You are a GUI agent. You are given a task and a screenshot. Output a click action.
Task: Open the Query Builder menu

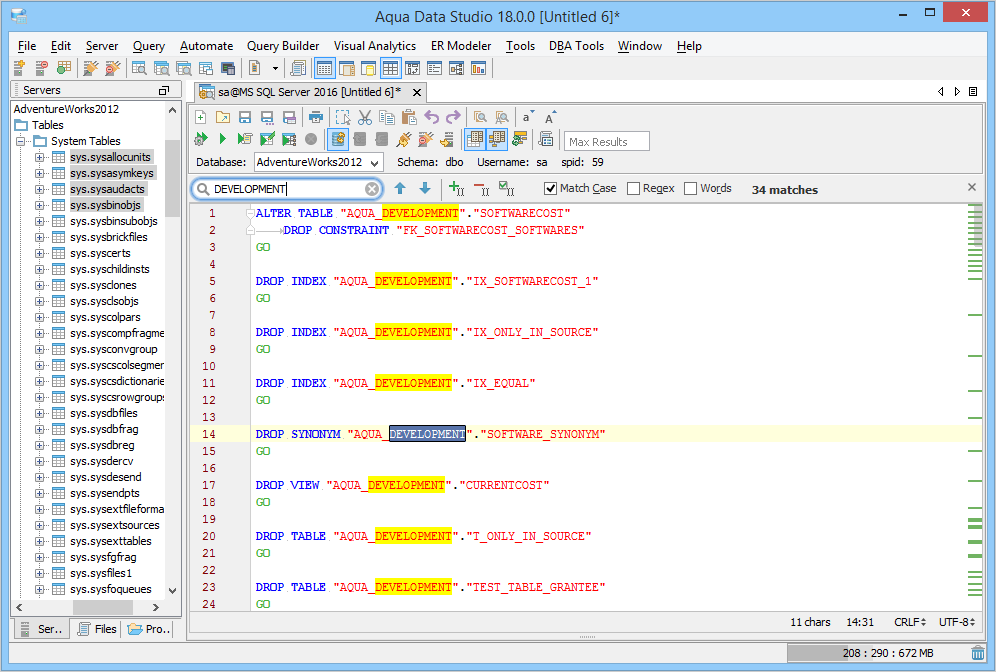click(x=283, y=46)
